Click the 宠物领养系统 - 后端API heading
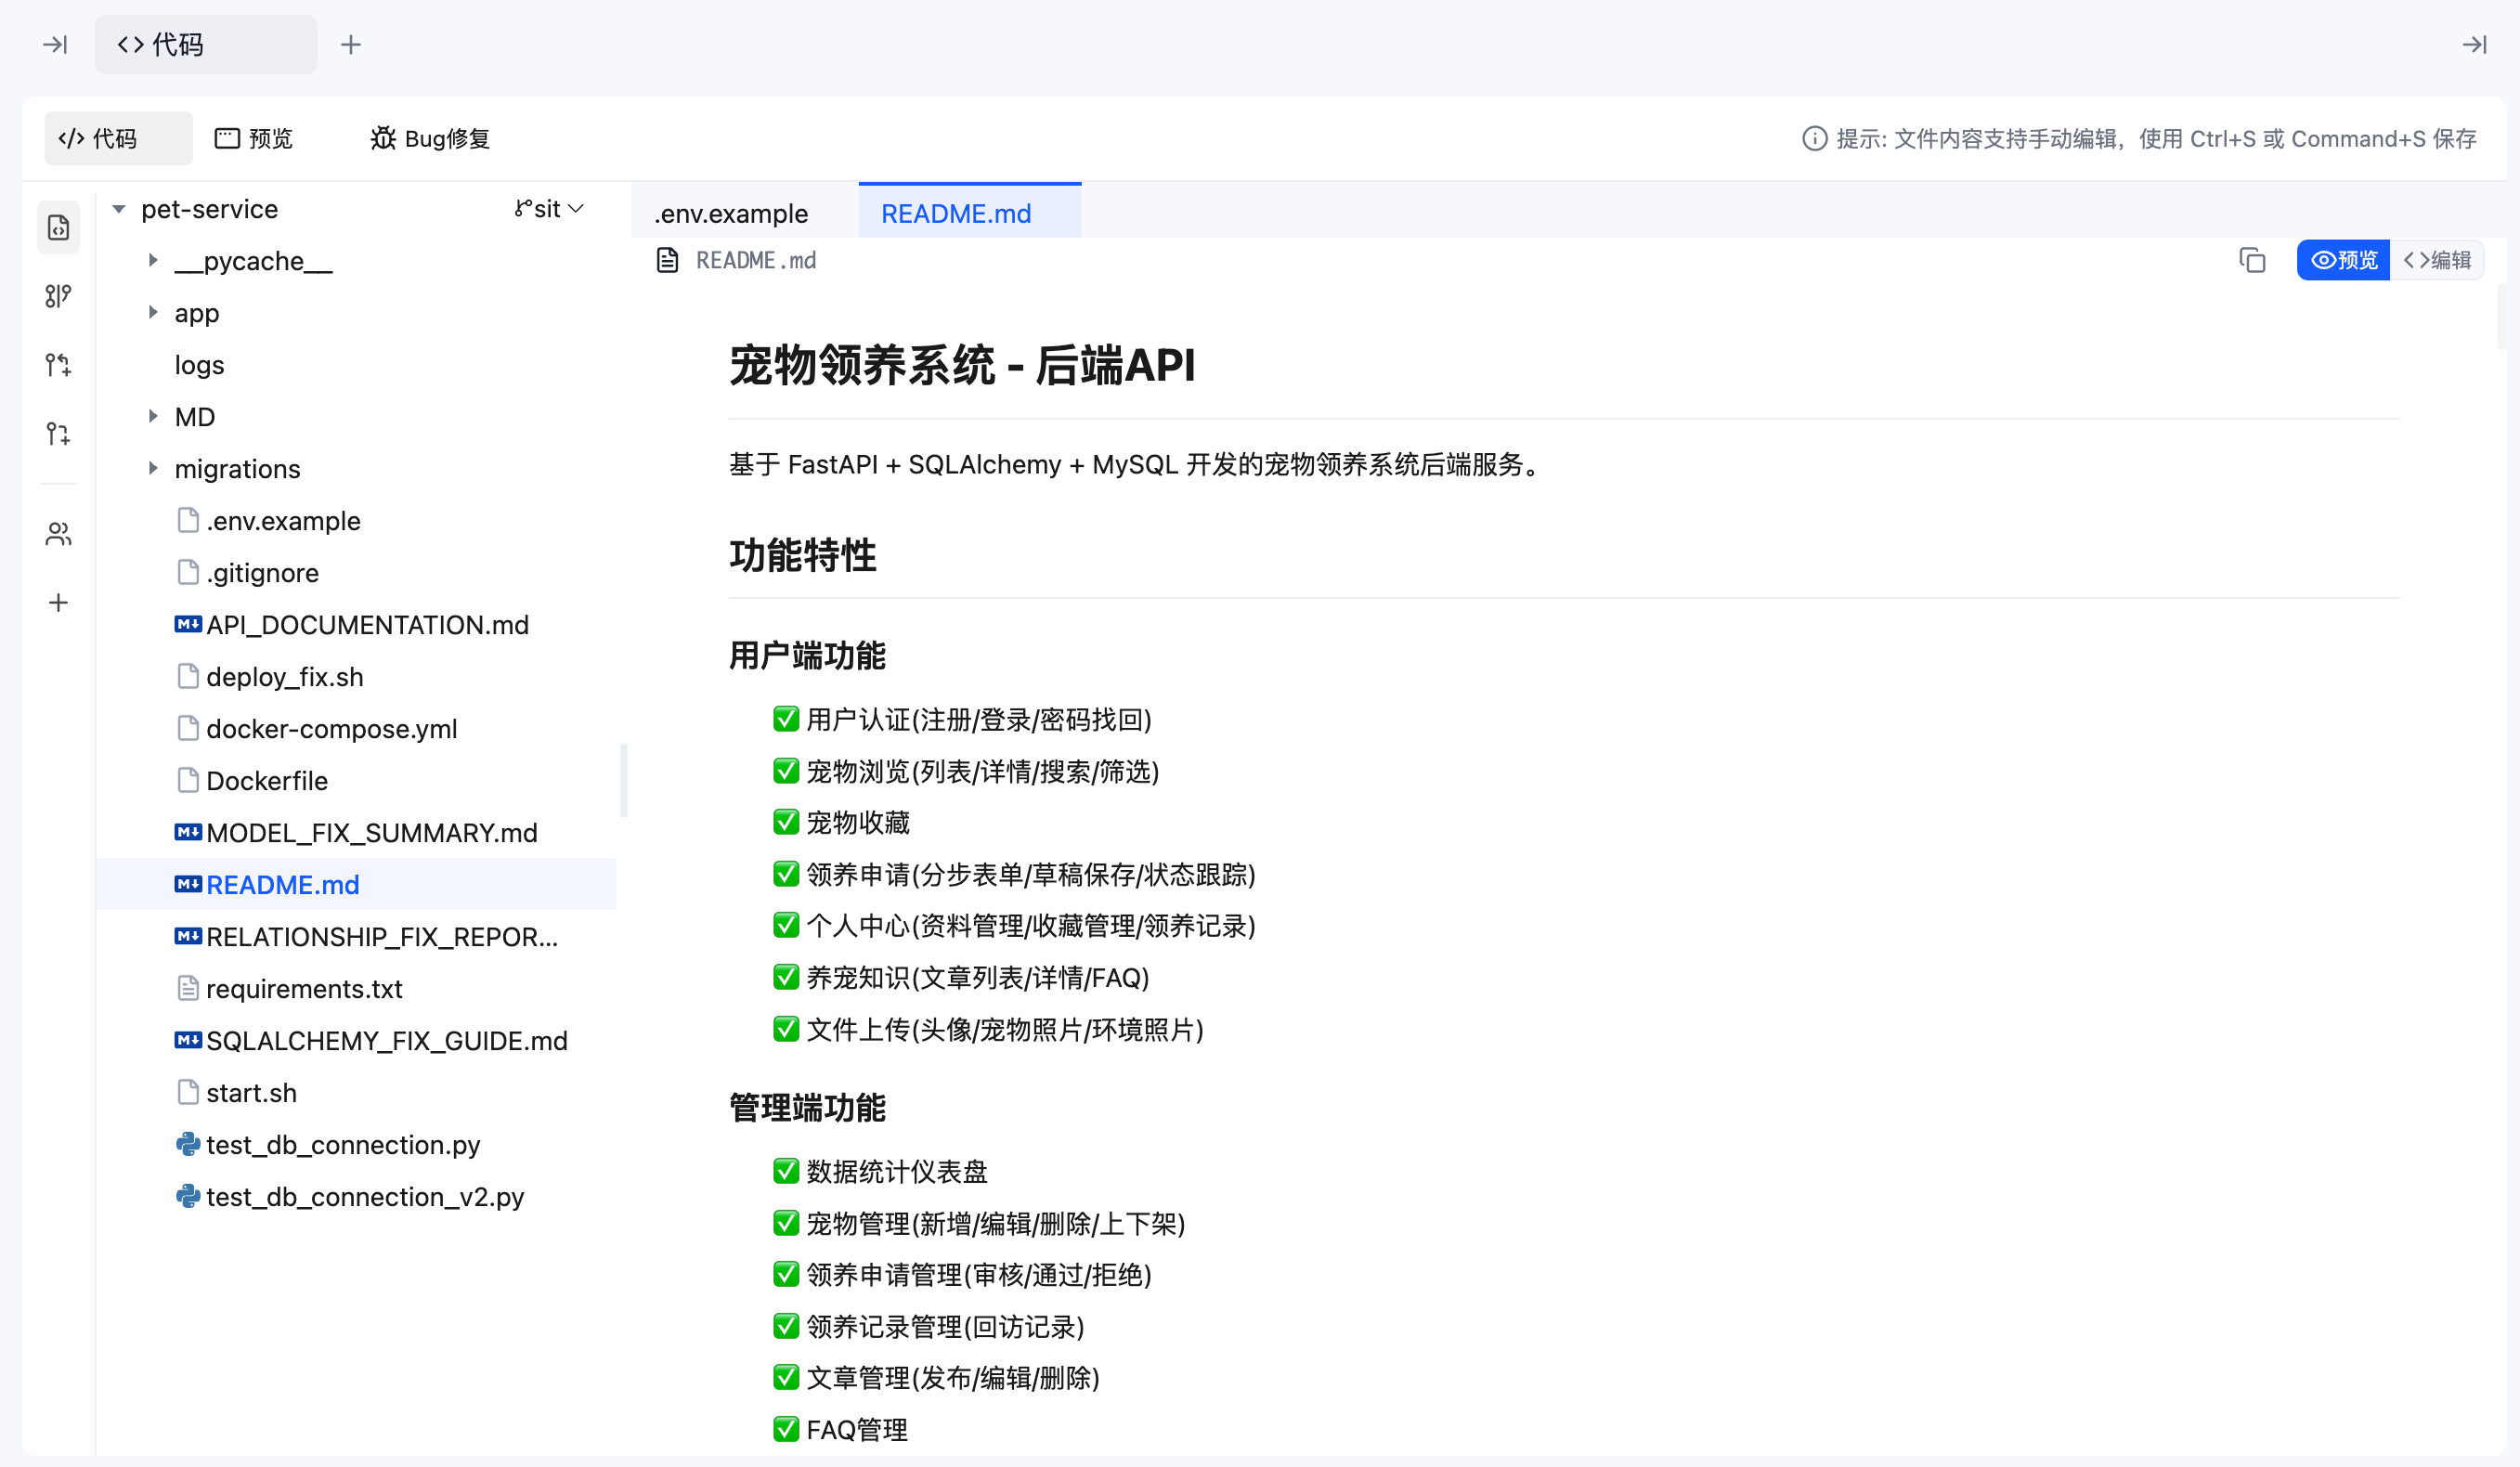The height and width of the screenshot is (1467, 2520). [x=962, y=365]
